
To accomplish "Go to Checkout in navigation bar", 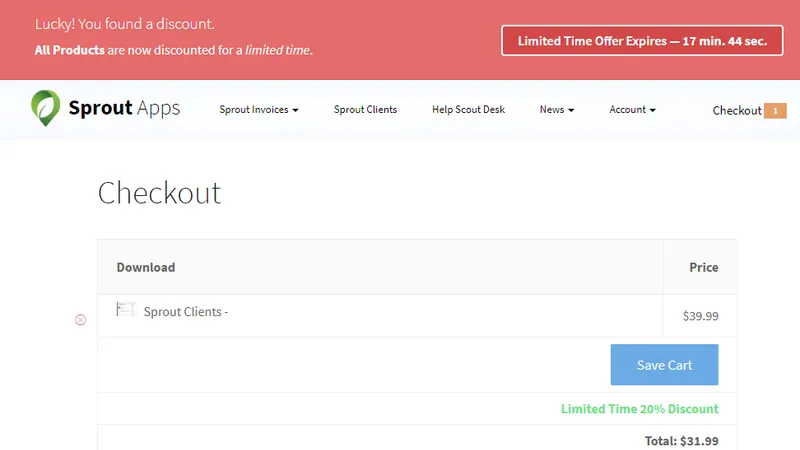I will (737, 111).
